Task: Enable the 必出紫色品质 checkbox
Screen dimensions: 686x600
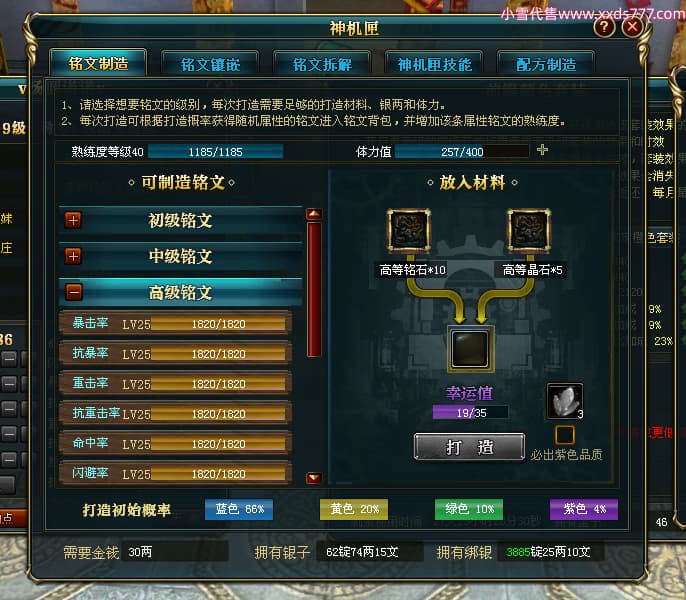Action: click(x=565, y=435)
